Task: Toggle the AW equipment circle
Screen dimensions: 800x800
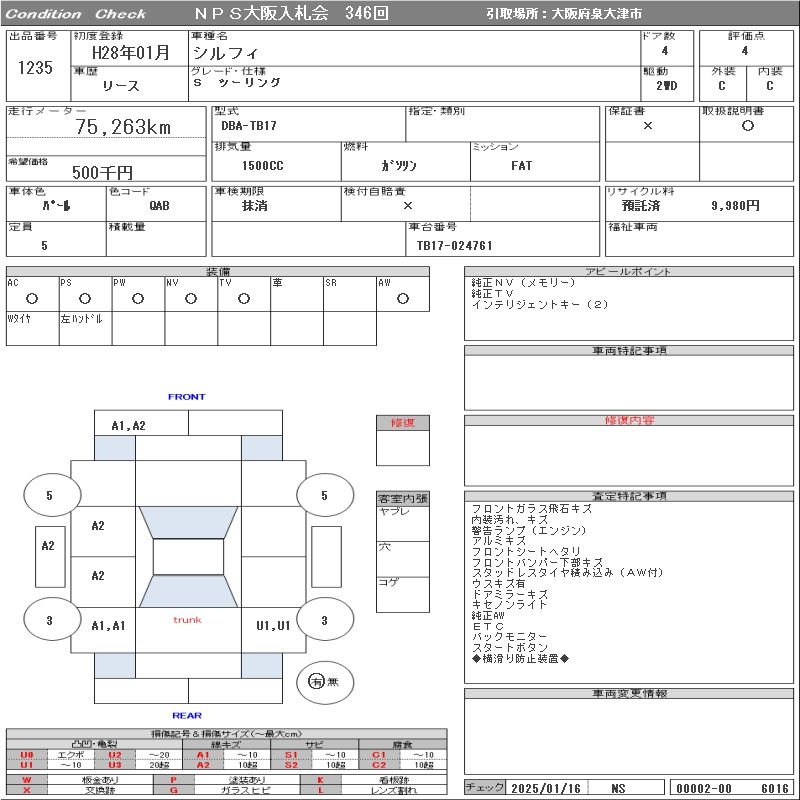Action: click(402, 298)
